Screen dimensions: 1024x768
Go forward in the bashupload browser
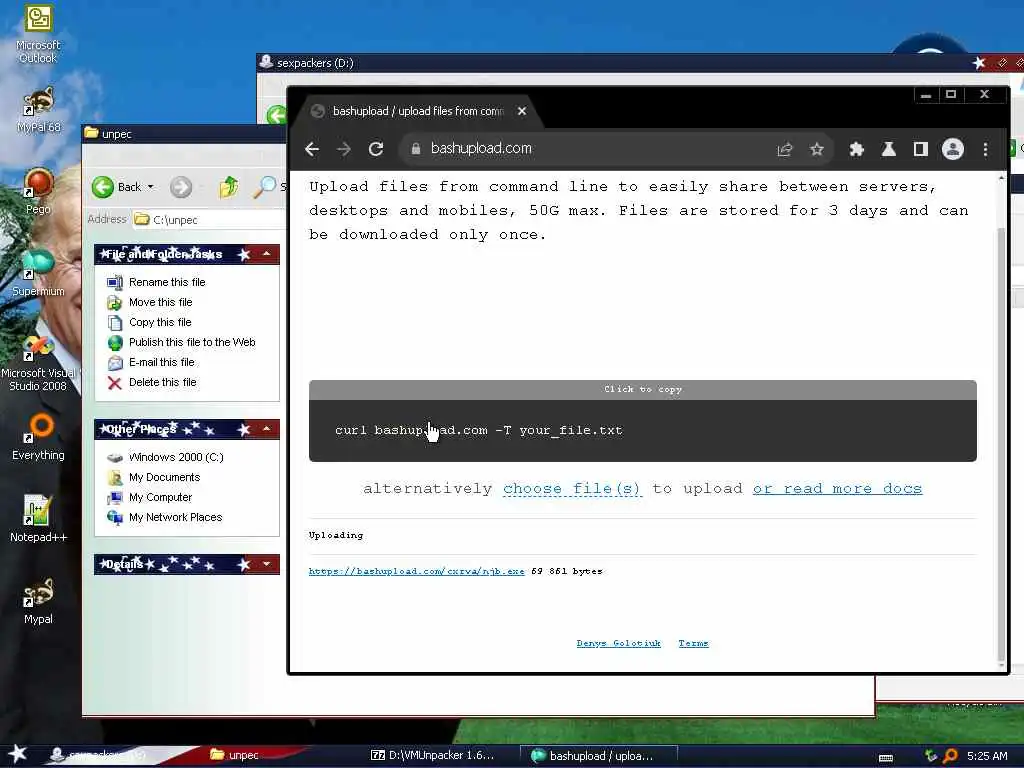(x=344, y=149)
